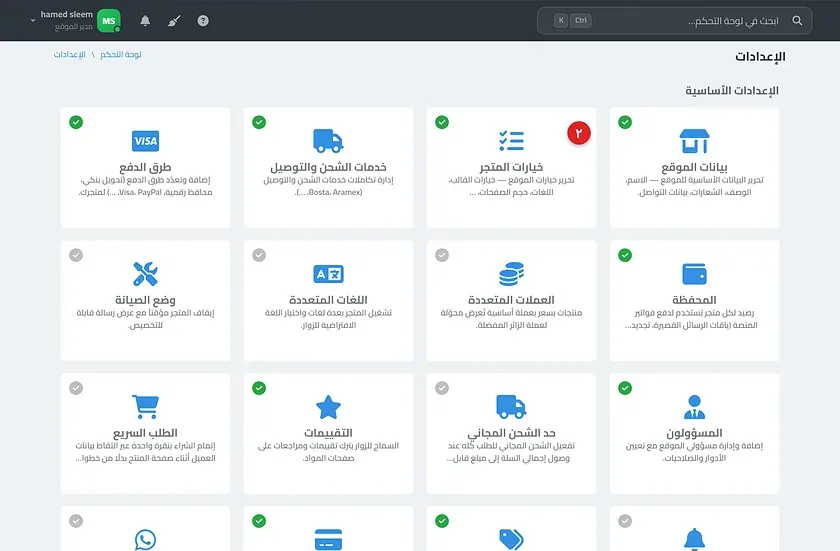840x551 pixels.
Task: Click the person icon for المسؤولون
Action: (694, 406)
